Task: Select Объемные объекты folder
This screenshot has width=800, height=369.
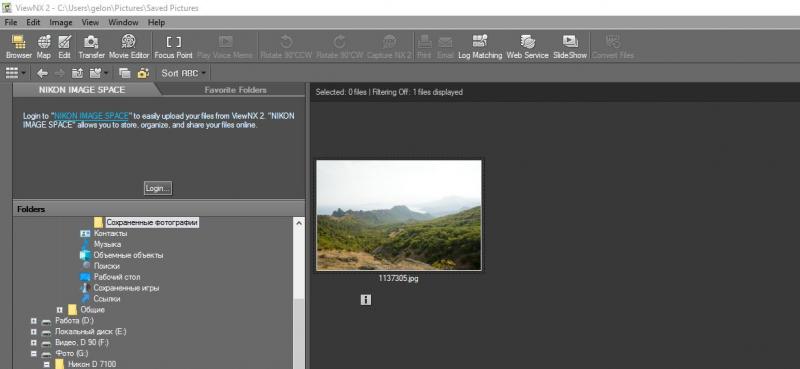Action: 128,255
